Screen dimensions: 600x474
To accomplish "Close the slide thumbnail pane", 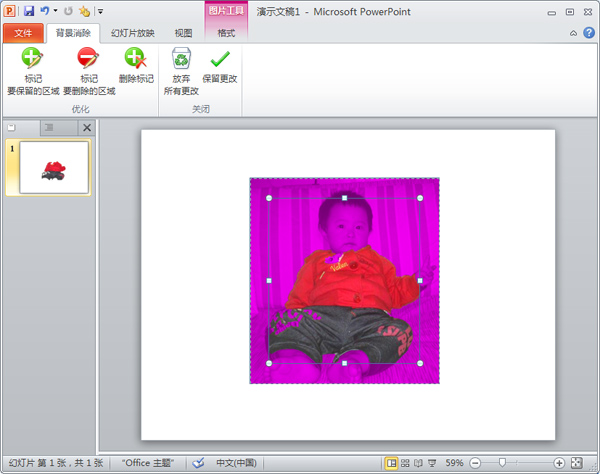I will click(87, 128).
